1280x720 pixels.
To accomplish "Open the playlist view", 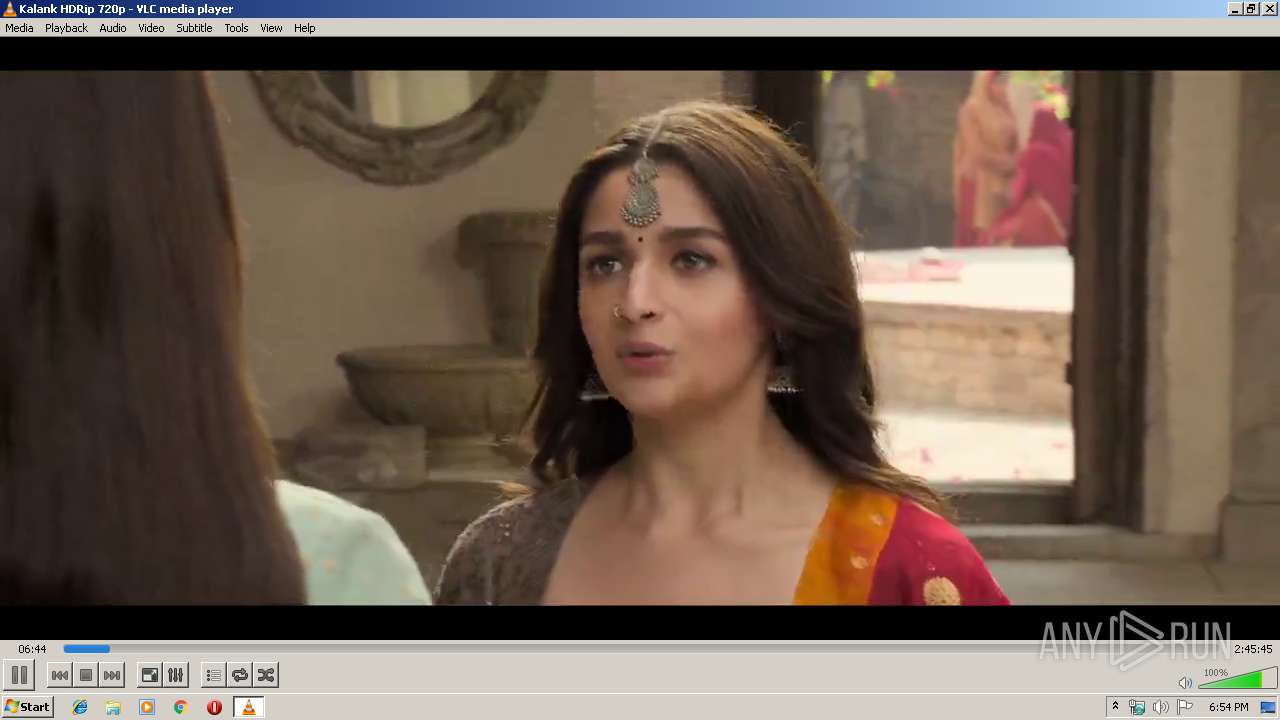I will click(213, 675).
